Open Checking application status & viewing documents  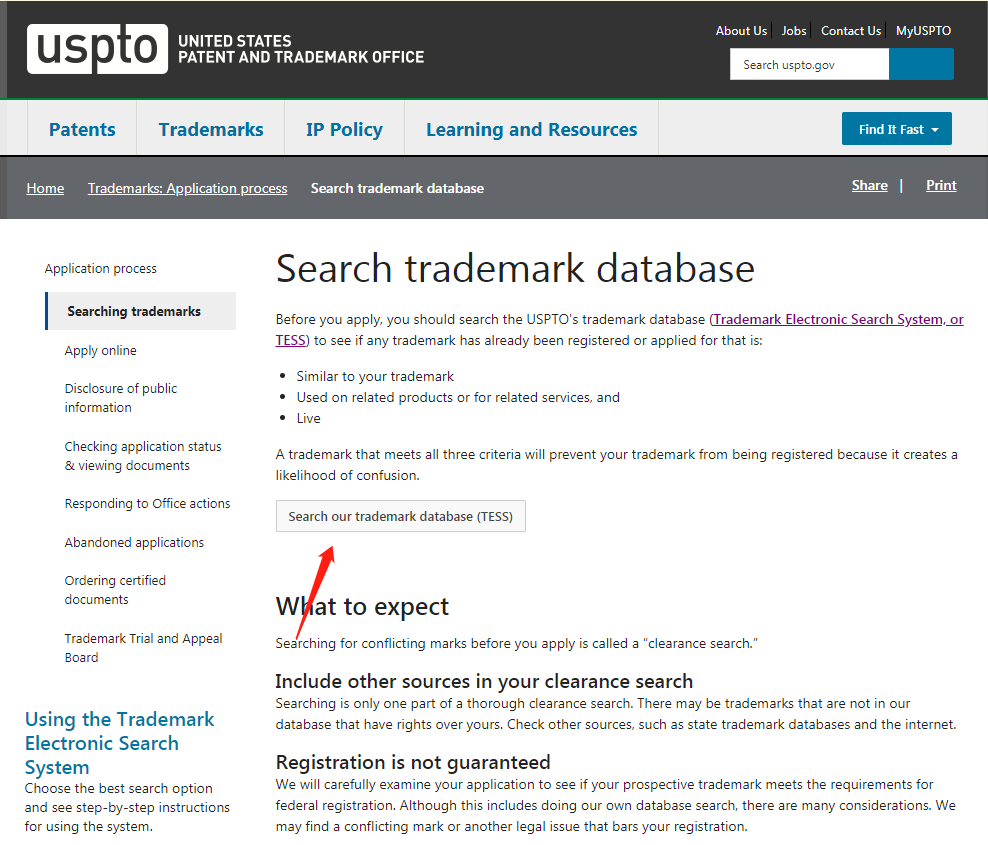coord(143,456)
